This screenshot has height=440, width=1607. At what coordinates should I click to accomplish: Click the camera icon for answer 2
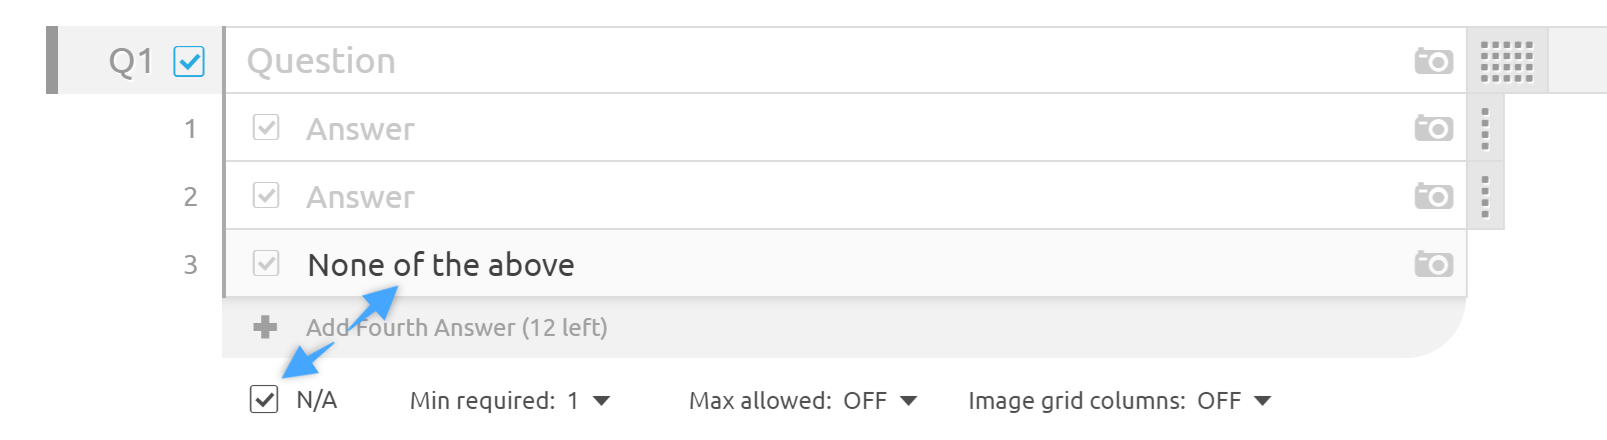(1433, 196)
